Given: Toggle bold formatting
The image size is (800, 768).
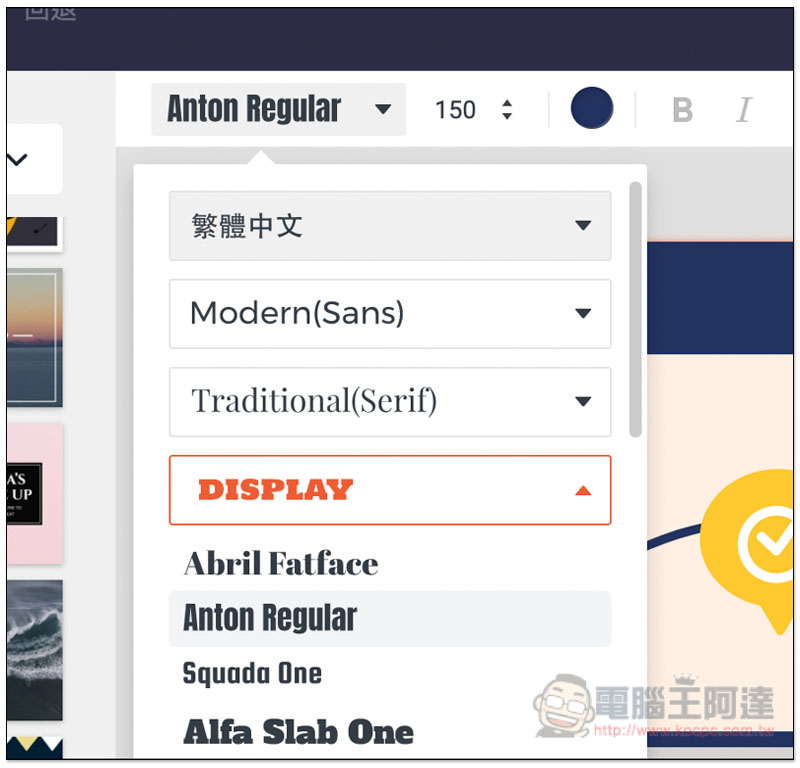Looking at the screenshot, I should tap(683, 110).
